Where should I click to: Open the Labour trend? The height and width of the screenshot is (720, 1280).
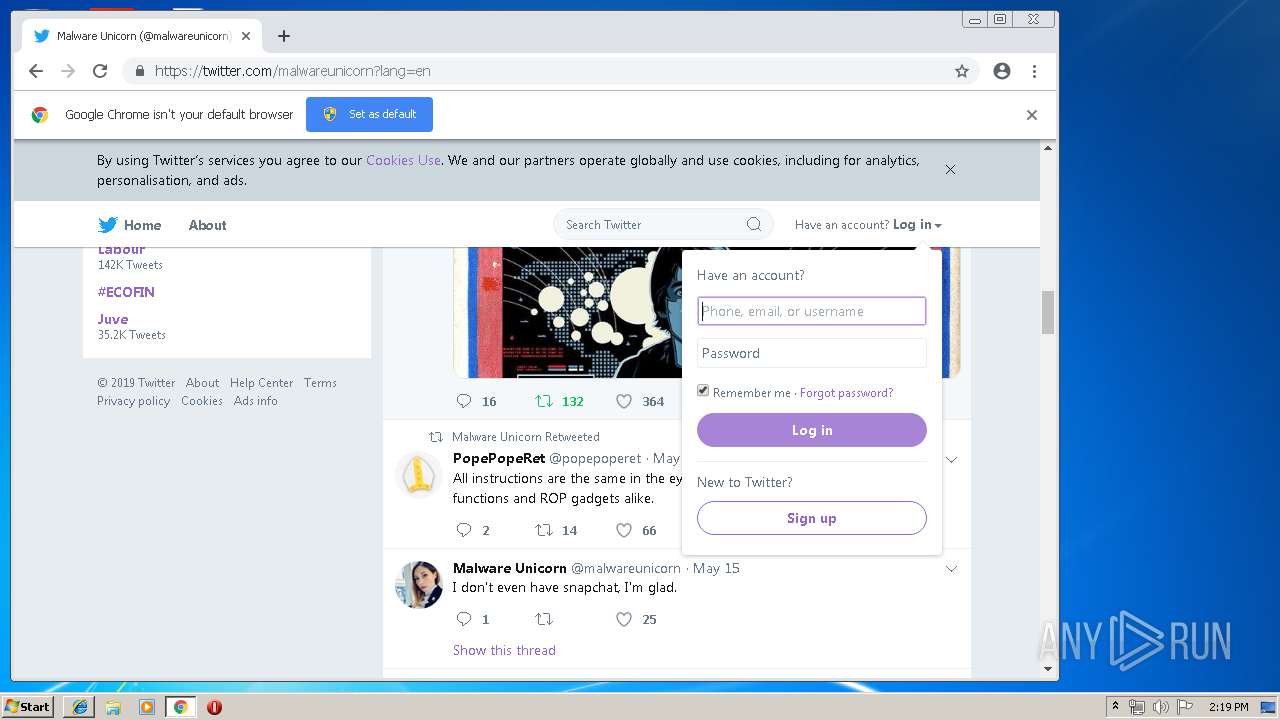(121, 251)
